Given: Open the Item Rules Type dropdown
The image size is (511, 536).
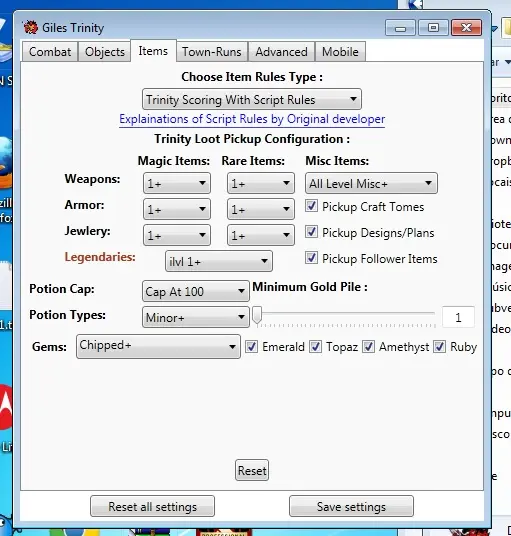Looking at the screenshot, I should point(252,99).
